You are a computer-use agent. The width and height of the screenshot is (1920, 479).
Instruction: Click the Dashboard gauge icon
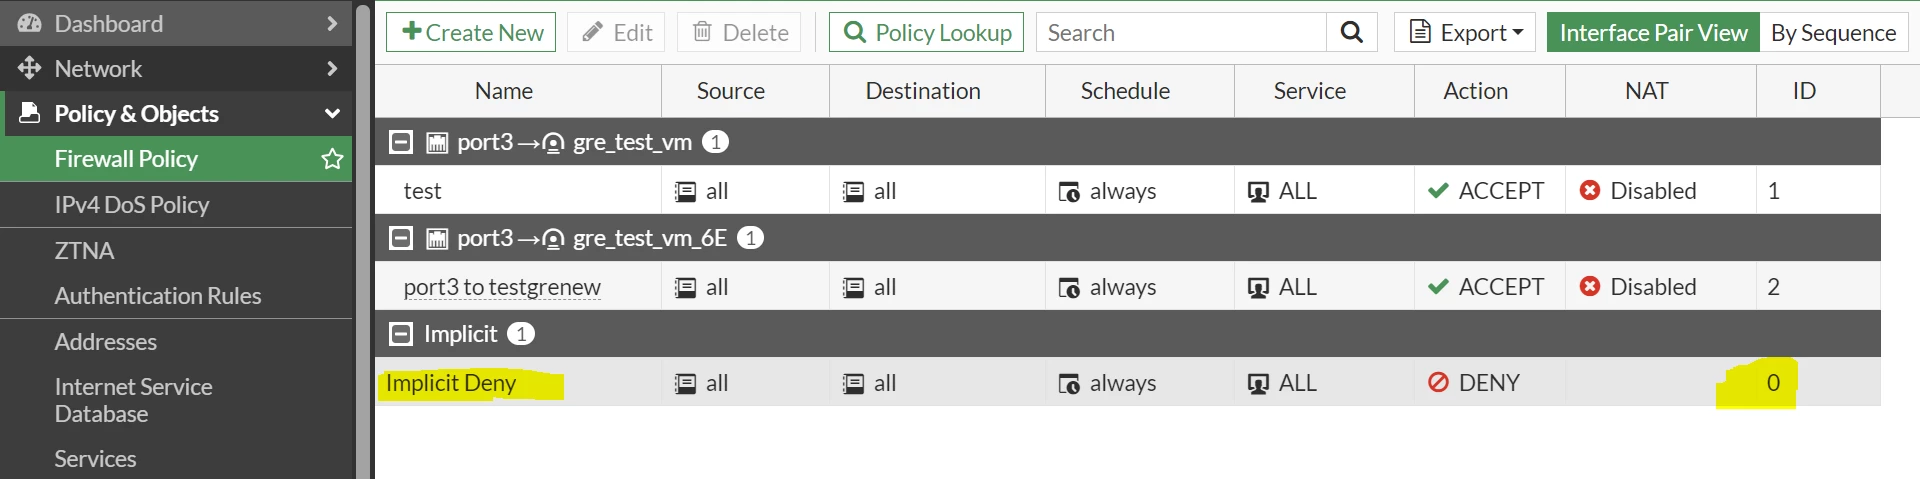(29, 23)
